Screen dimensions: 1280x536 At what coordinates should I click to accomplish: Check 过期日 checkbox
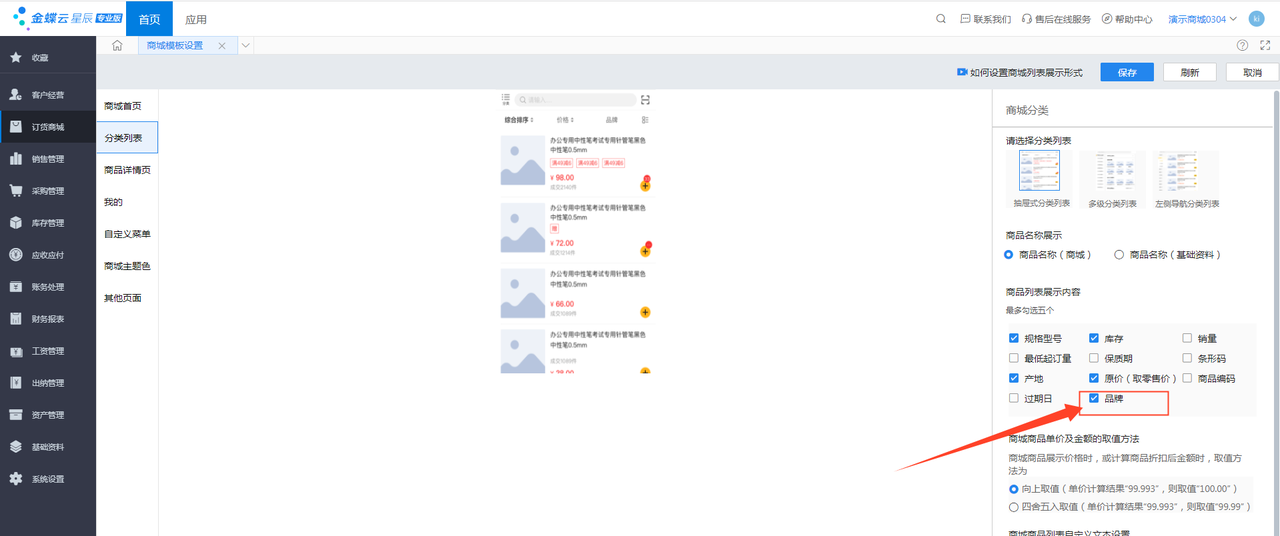[1014, 398]
